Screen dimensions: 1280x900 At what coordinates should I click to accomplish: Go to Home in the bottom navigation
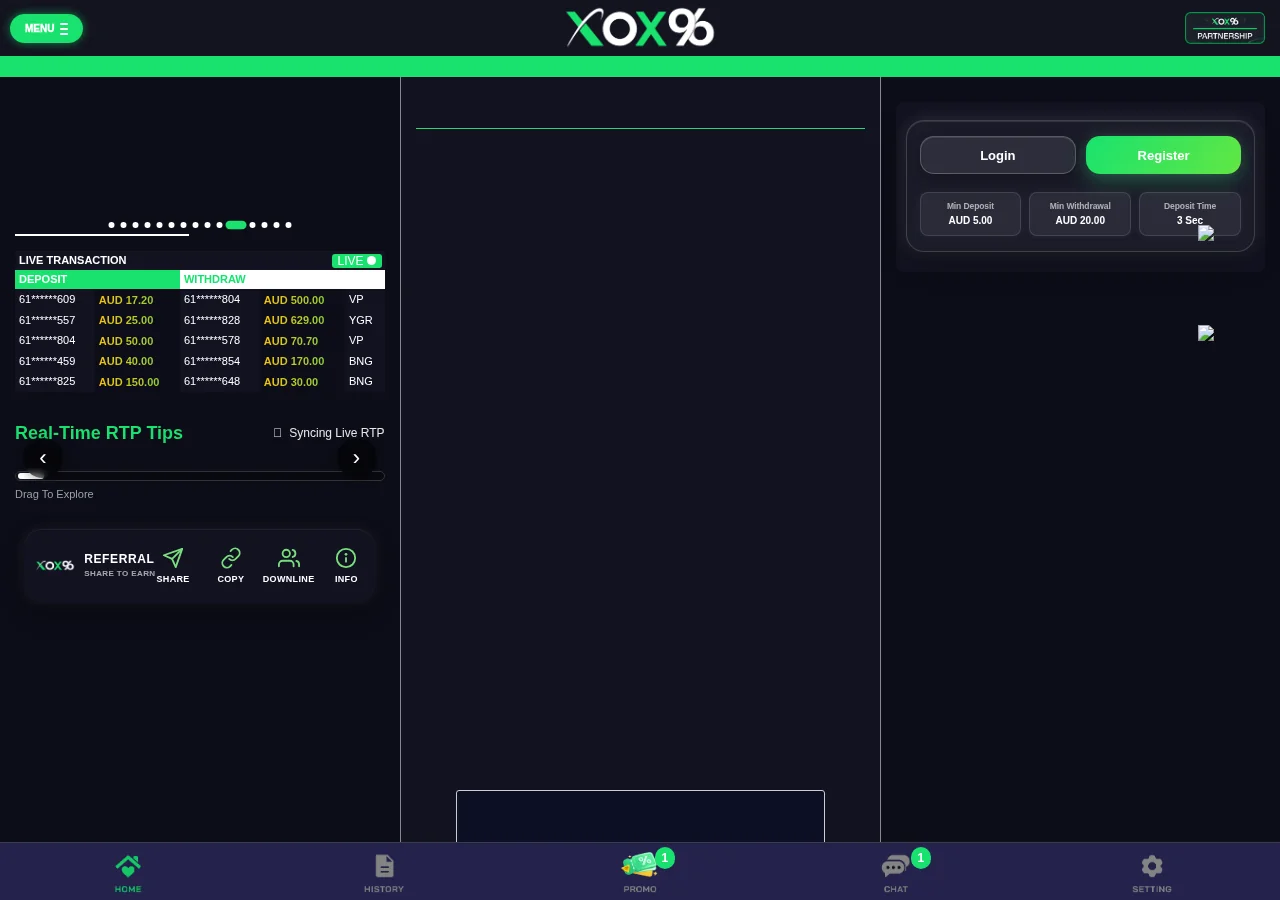128,872
